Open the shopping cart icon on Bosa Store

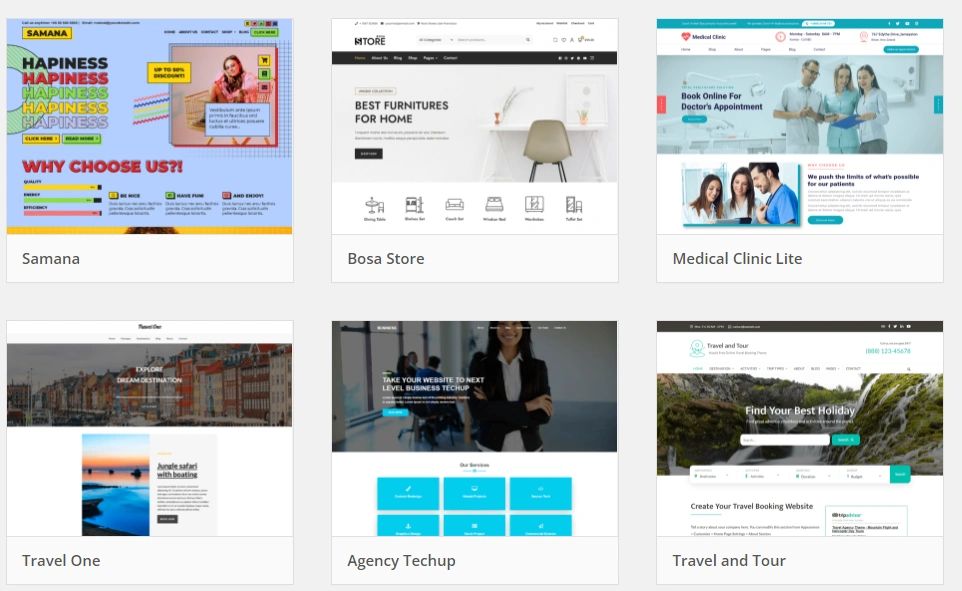pos(580,40)
